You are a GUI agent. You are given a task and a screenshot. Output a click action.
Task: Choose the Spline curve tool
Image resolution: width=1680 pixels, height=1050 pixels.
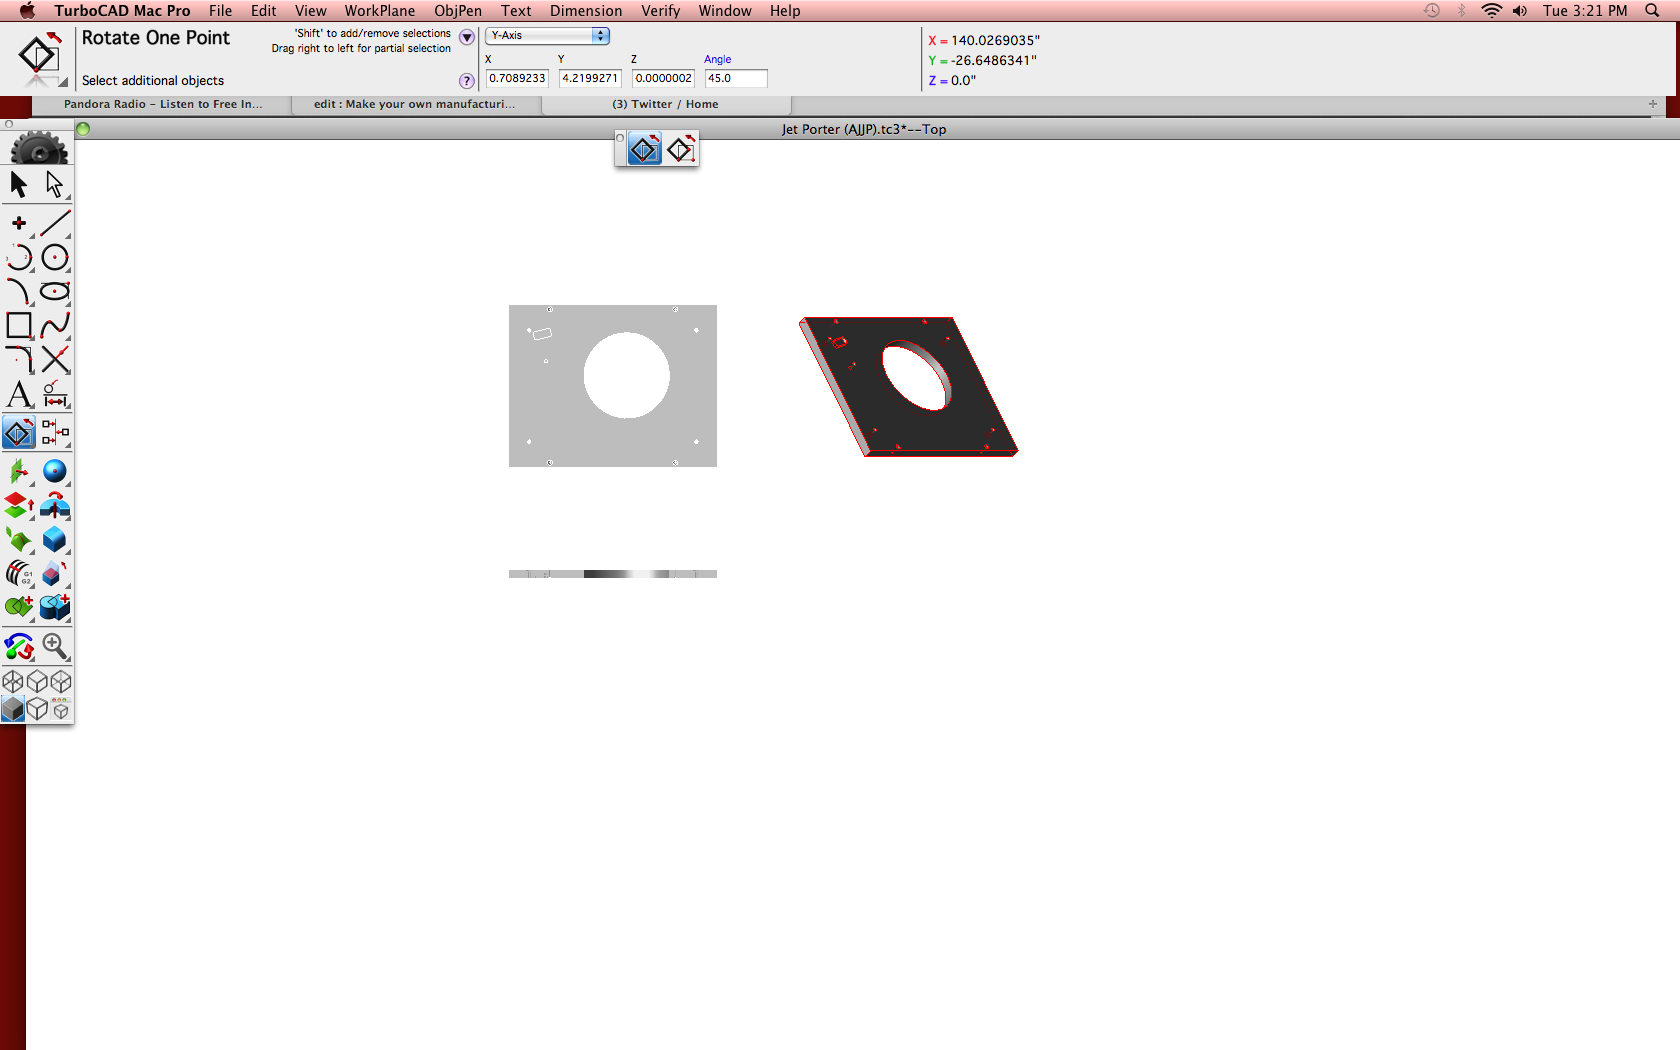pos(55,325)
